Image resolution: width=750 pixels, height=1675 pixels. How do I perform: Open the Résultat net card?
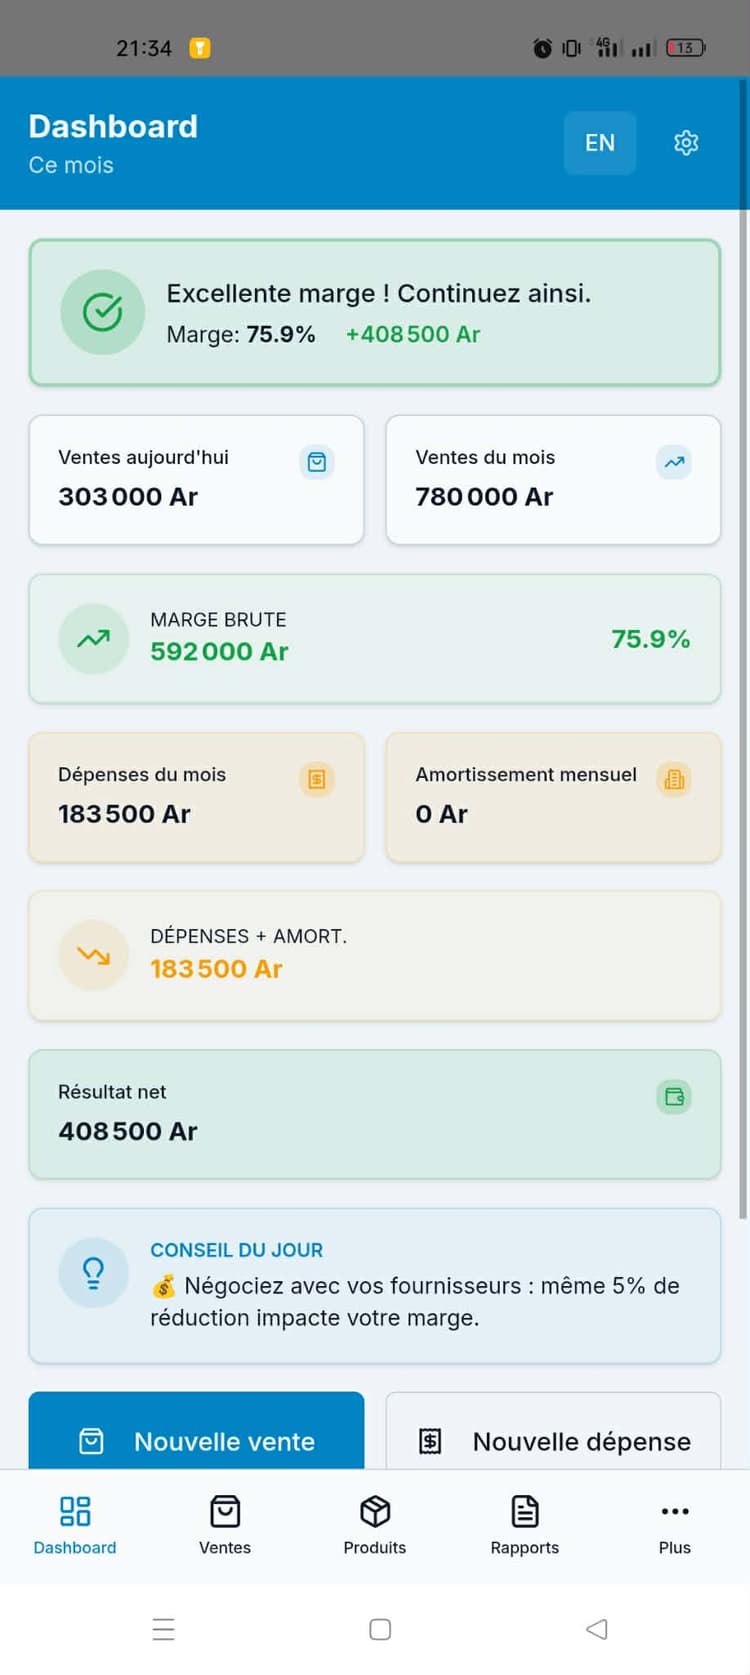tap(374, 1114)
